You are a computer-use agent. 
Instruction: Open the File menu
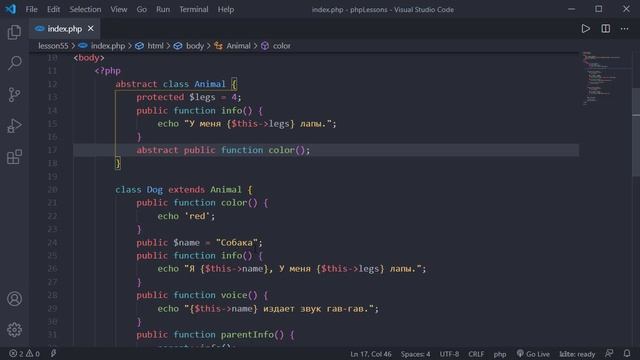tap(31, 9)
